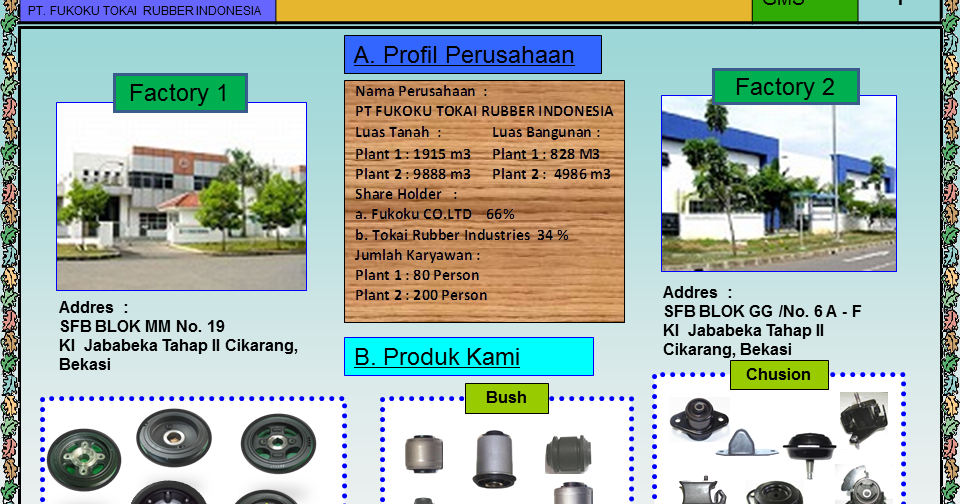The height and width of the screenshot is (504, 960).
Task: Select the 'Jumlah Karyawan :' line
Action: pyautogui.click(x=418, y=255)
